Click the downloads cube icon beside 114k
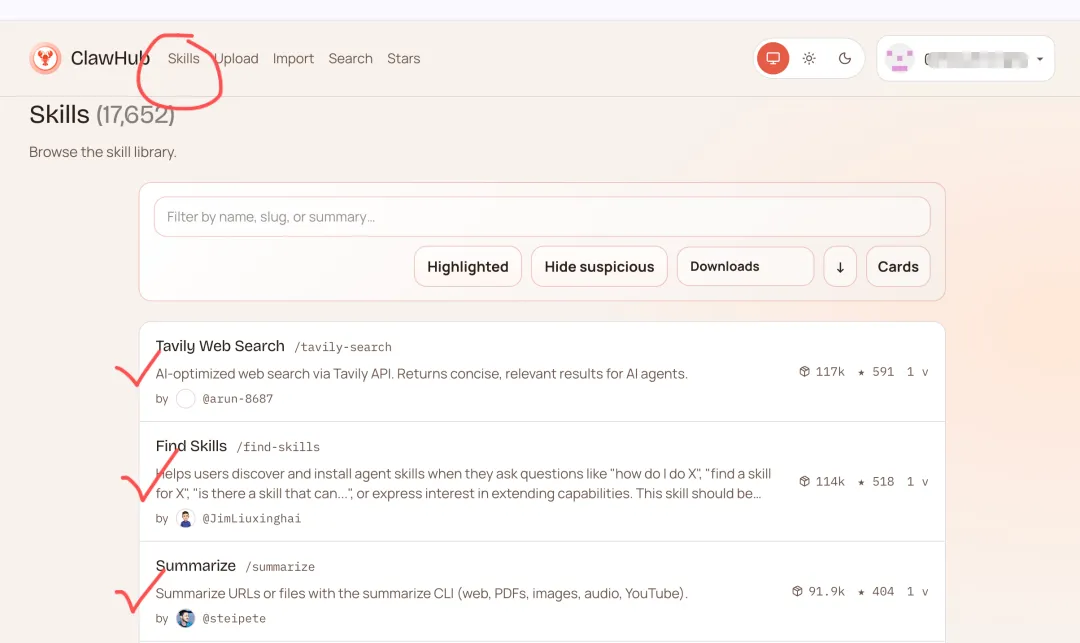This screenshot has width=1080, height=643. pyautogui.click(x=804, y=481)
